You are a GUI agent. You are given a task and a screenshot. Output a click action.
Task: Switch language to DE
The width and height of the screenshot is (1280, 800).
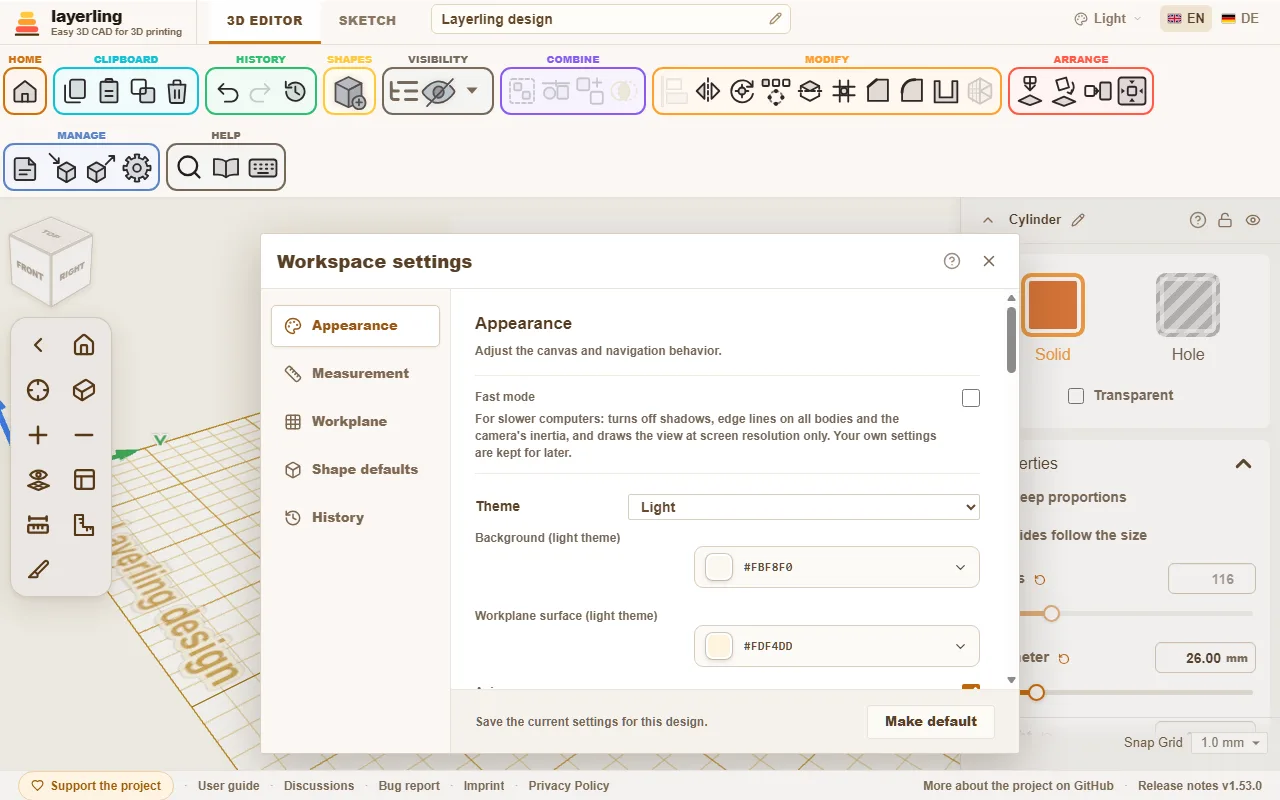[1240, 19]
